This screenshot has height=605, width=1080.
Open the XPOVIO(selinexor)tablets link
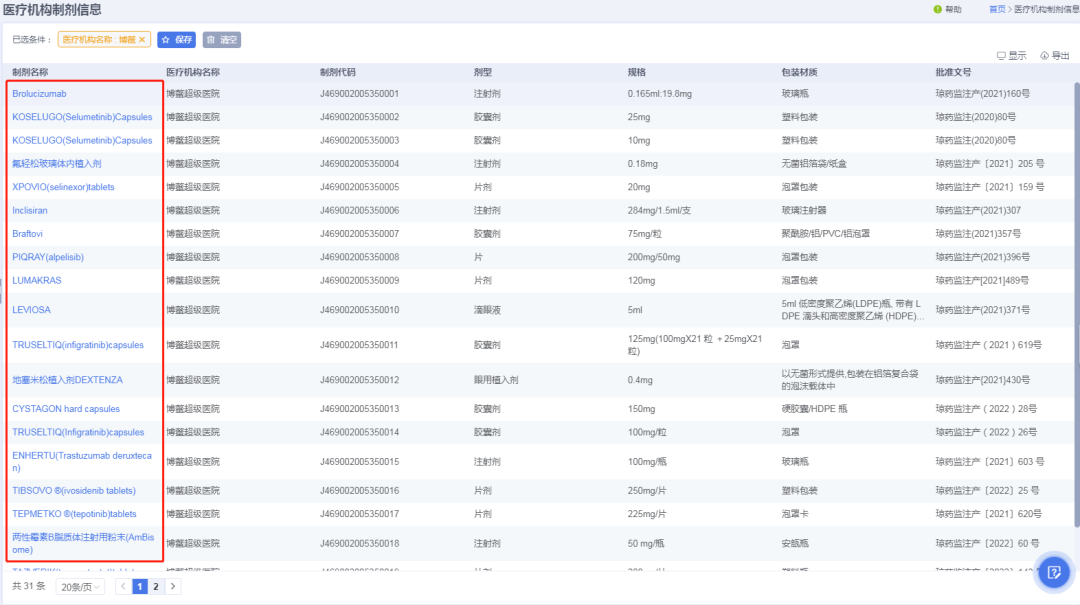(63, 187)
